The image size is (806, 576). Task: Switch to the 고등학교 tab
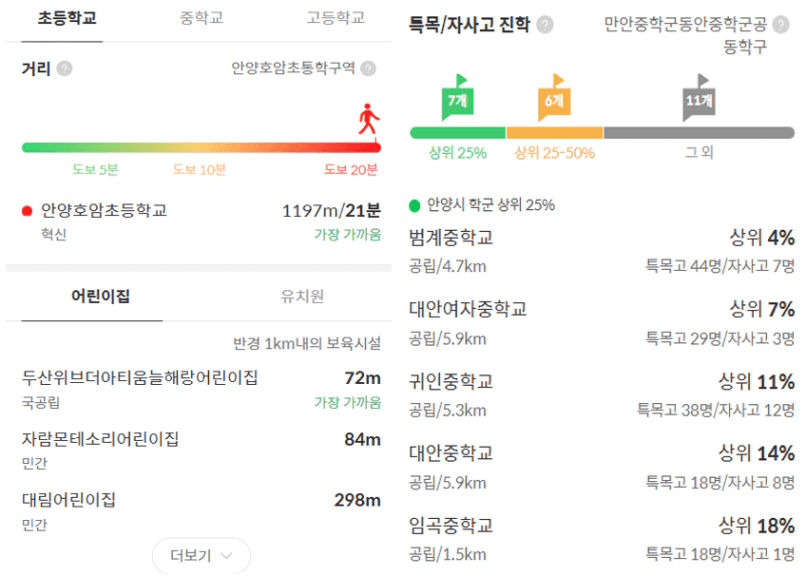(335, 19)
